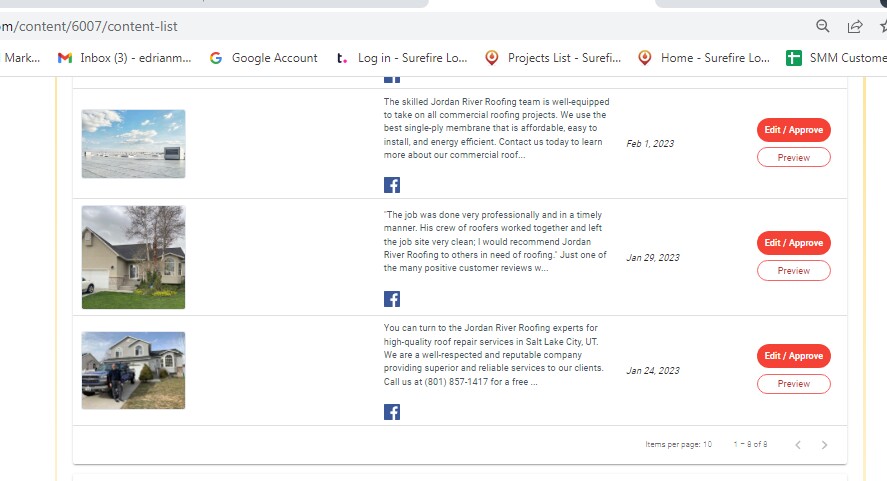887x481 pixels.
Task: Click Facebook icon under Jan 29 post
Action: coord(392,299)
